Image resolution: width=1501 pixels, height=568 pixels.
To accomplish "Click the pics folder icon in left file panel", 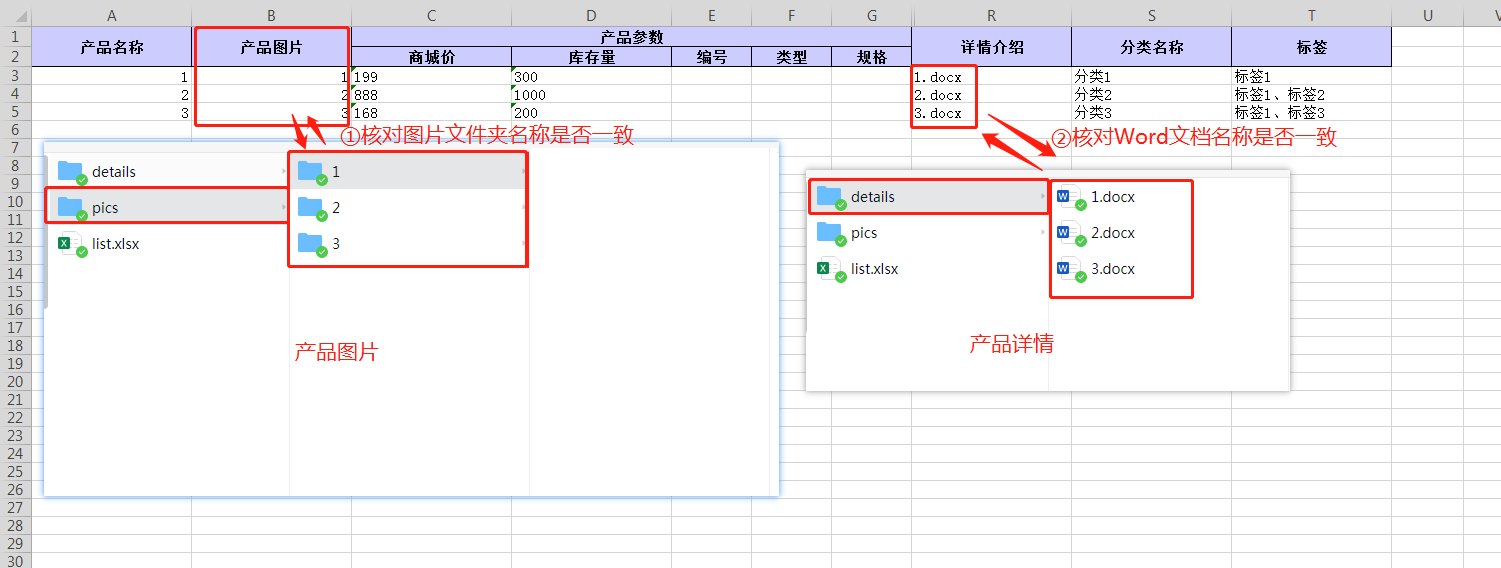I will 71,207.
